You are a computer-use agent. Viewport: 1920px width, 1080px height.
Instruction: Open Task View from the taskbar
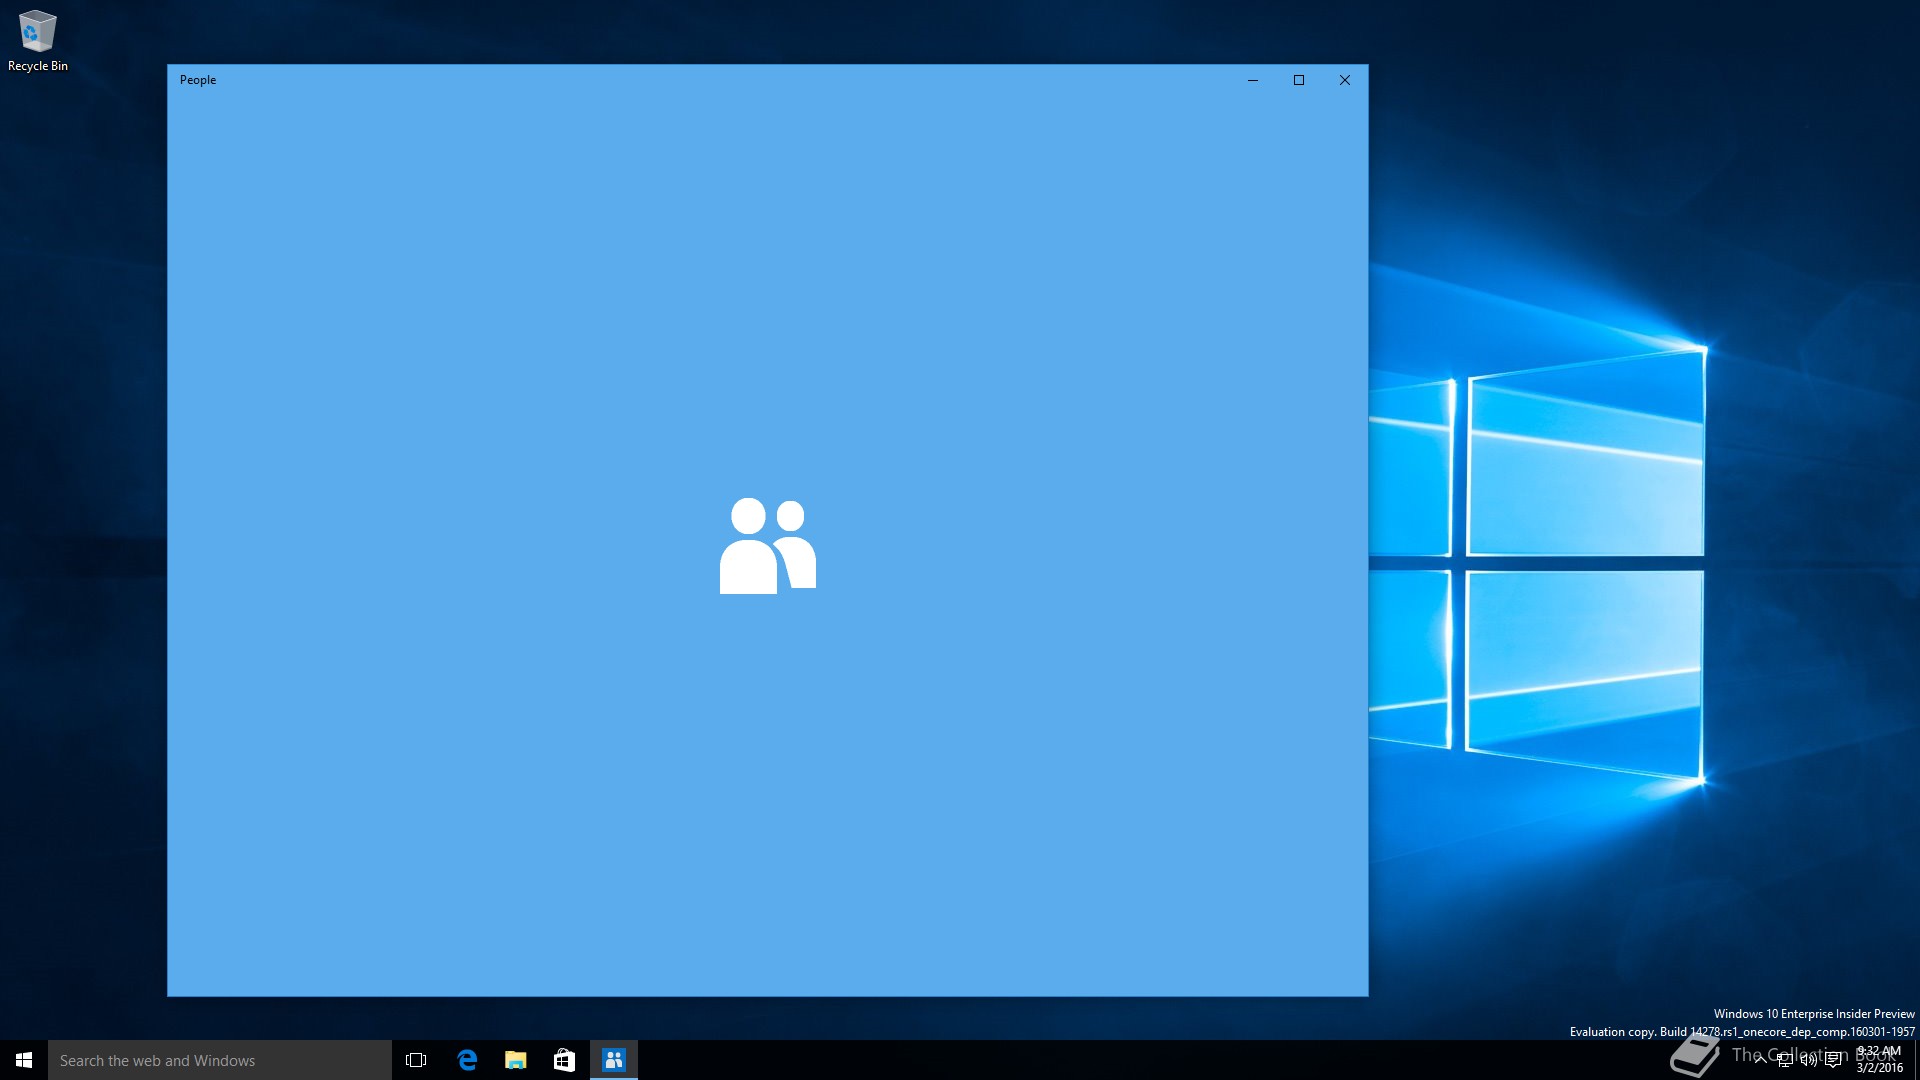tap(416, 1060)
